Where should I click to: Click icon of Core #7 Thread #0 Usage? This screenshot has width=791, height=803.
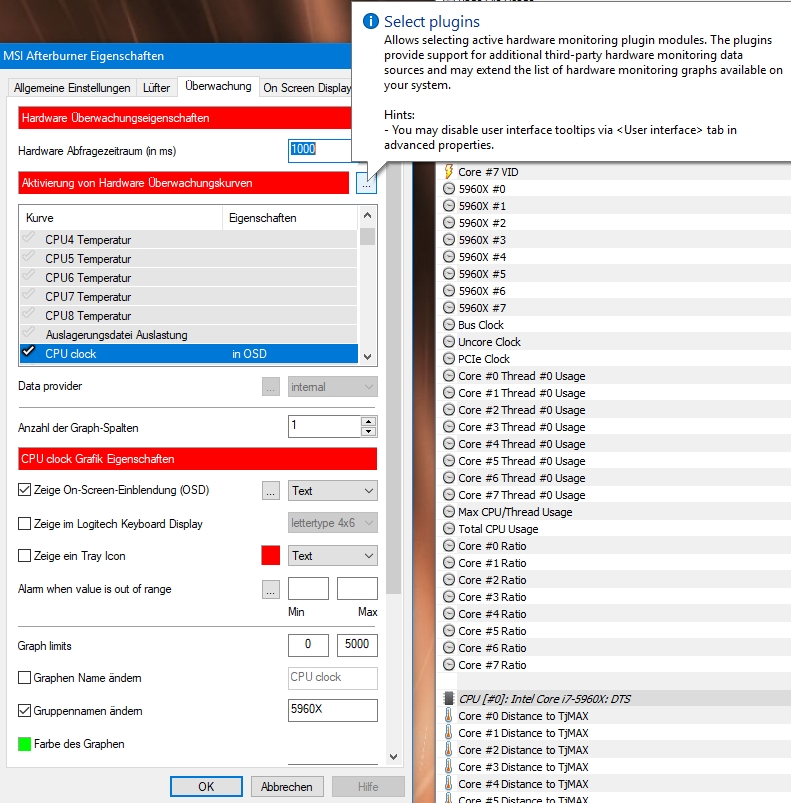pyautogui.click(x=448, y=494)
